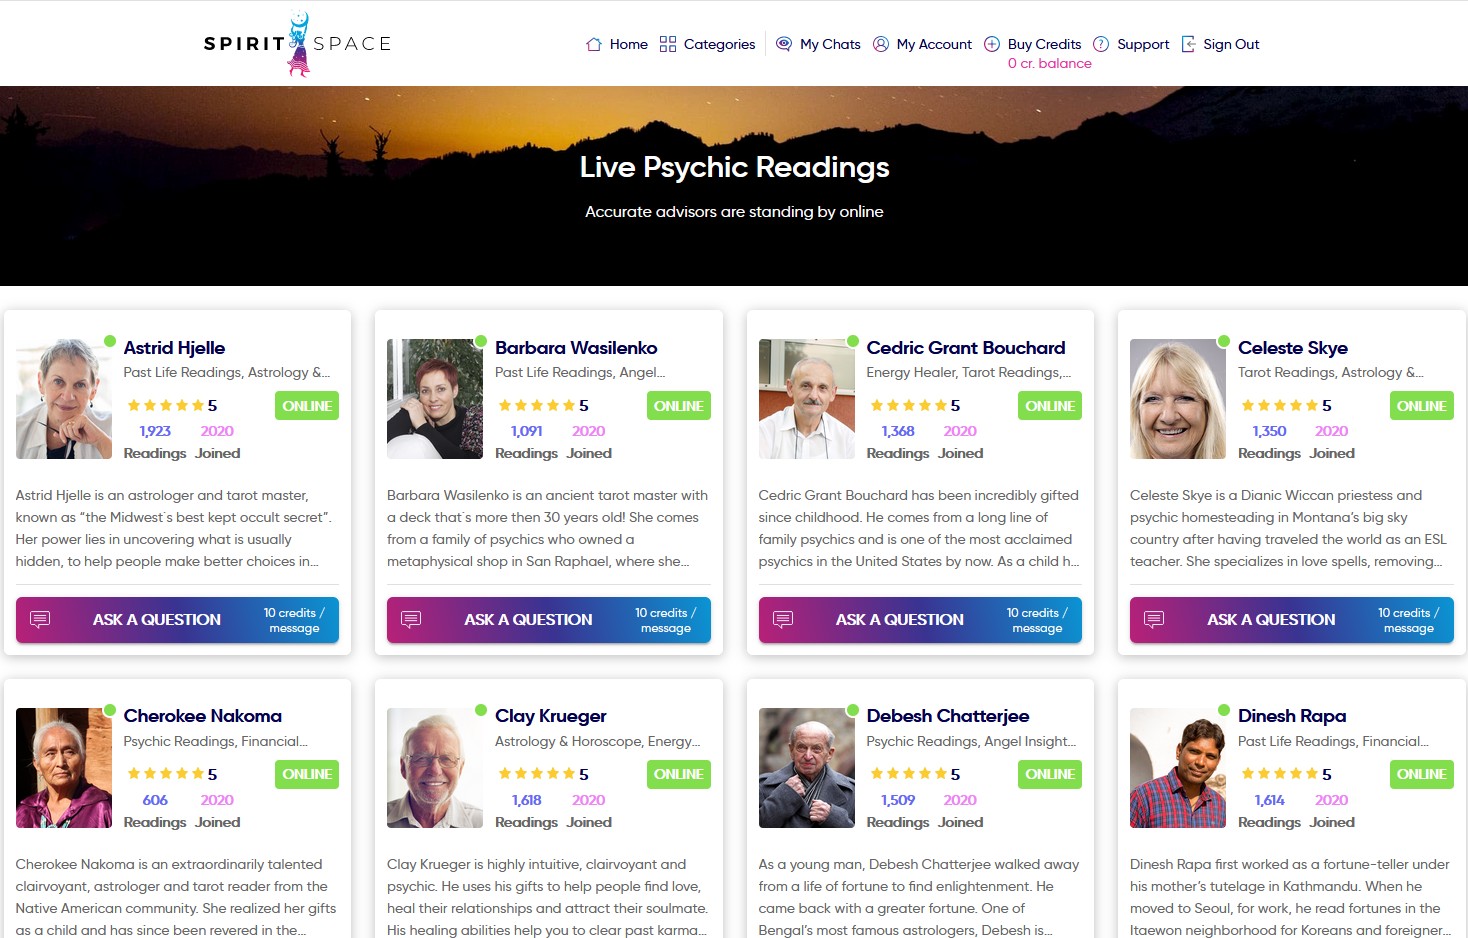The image size is (1468, 938).
Task: Ask Cedric Grant Bouchard a question
Action: coord(920,620)
